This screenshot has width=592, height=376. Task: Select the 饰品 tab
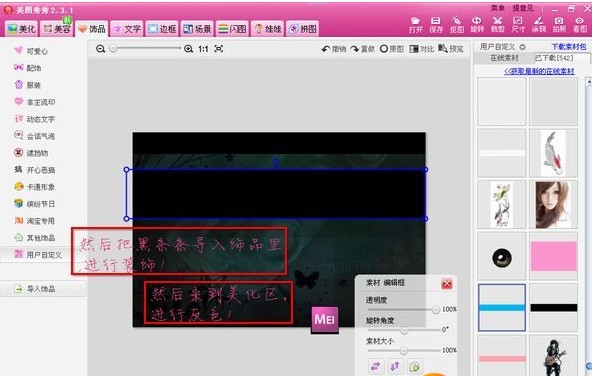(92, 29)
